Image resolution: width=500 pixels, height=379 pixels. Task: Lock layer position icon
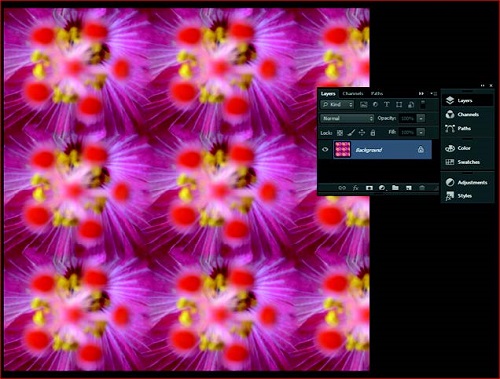point(362,133)
